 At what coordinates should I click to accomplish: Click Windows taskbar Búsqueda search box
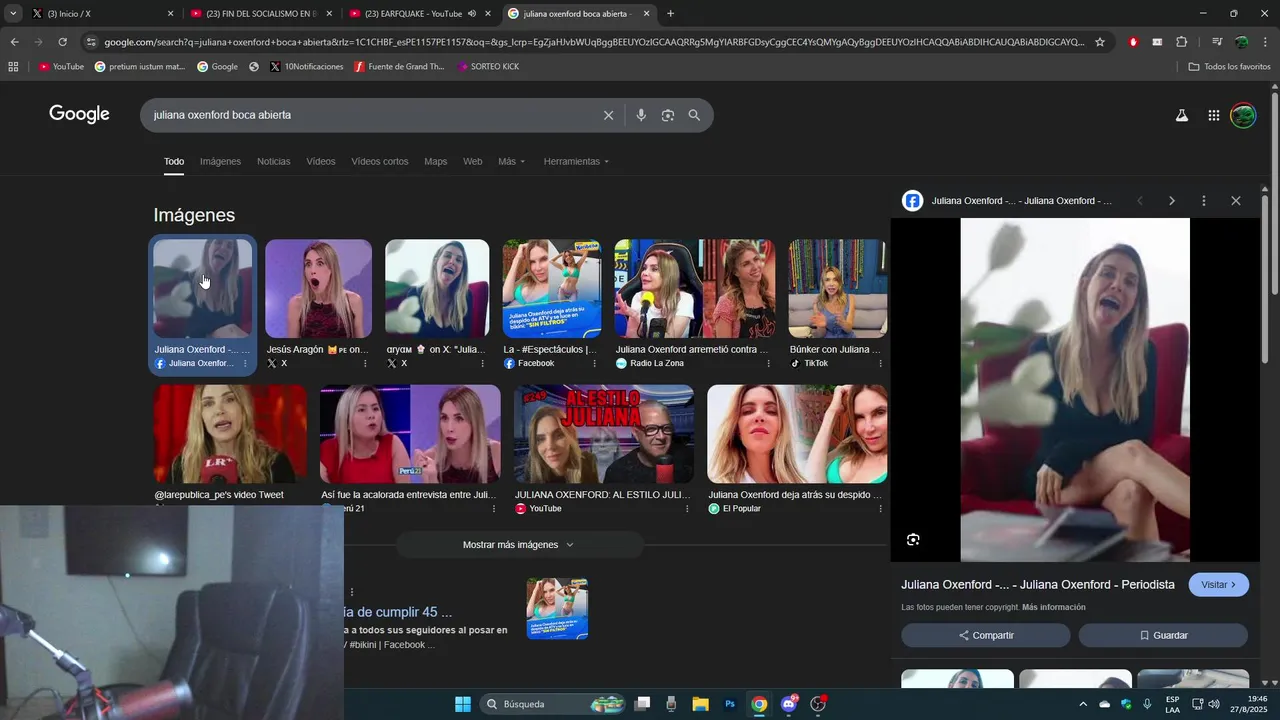553,704
